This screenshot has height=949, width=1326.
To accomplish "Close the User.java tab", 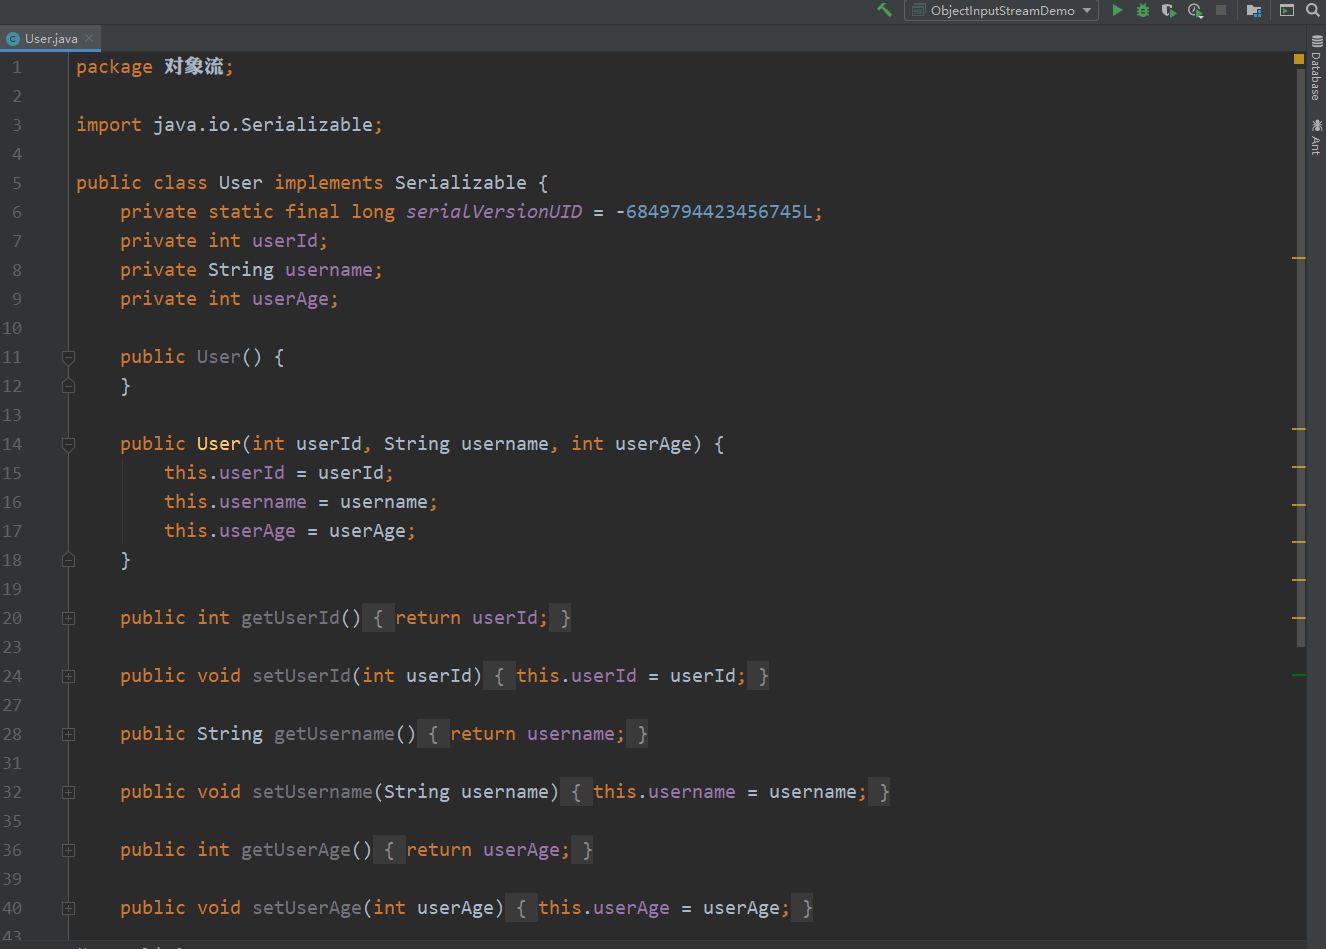I will [89, 38].
